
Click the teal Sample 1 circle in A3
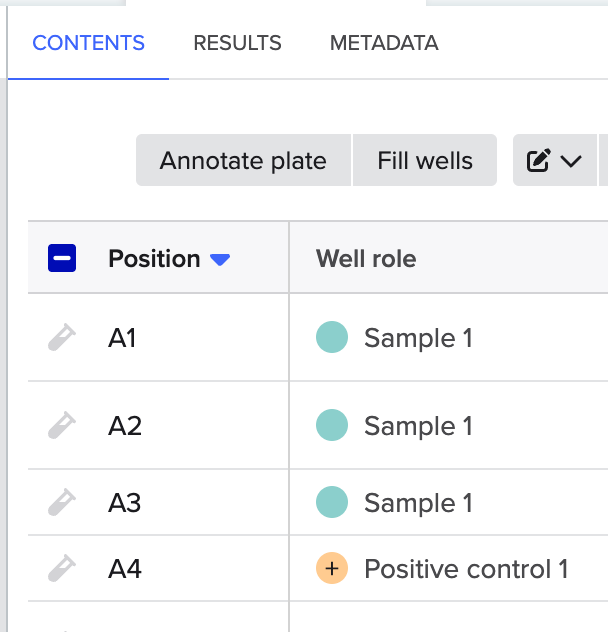point(332,502)
